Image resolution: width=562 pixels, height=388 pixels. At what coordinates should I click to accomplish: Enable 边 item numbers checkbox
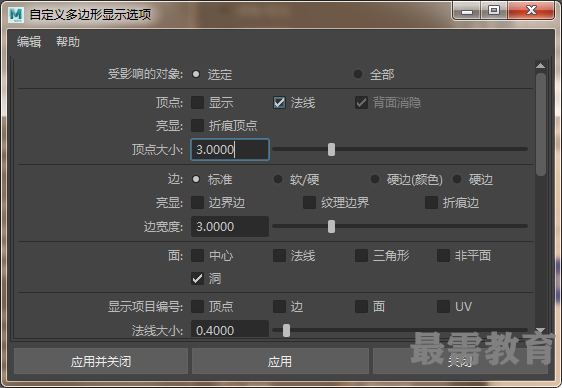279,306
